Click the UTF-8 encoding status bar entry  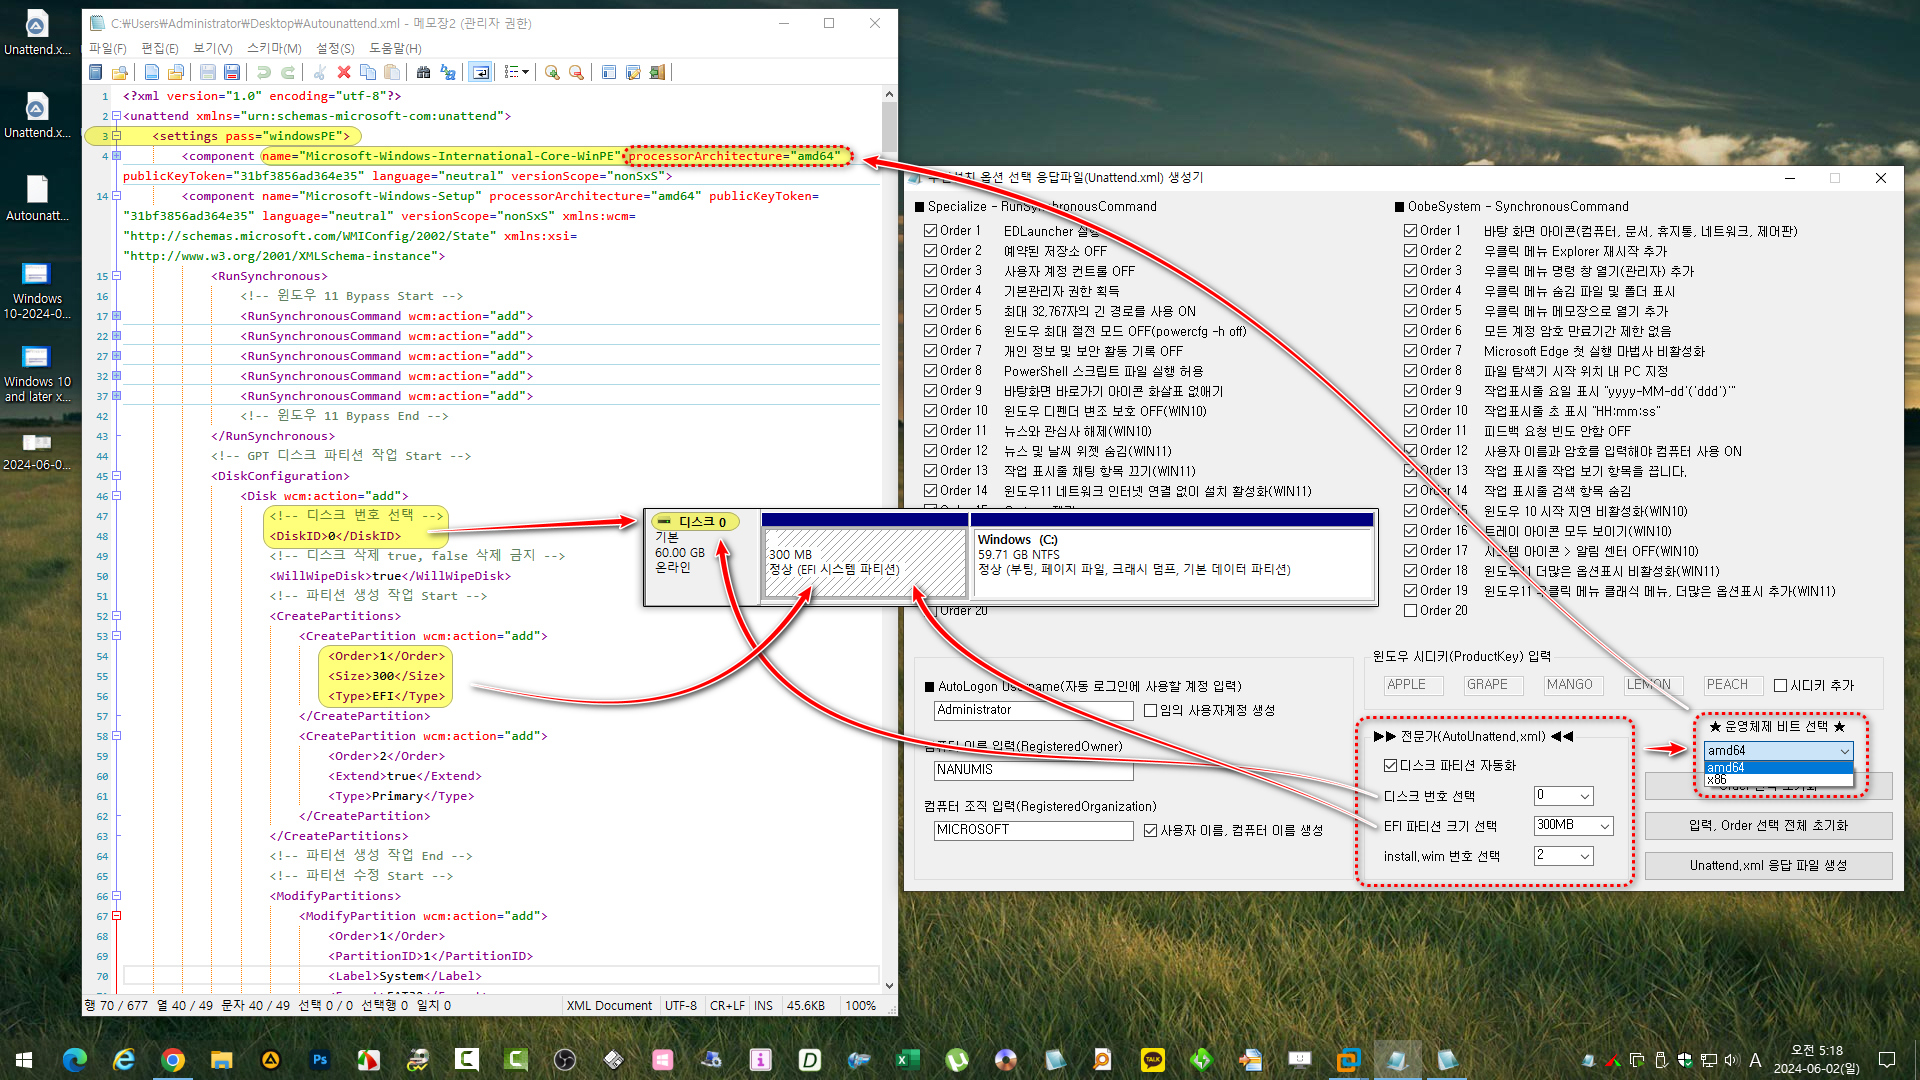(x=681, y=1006)
